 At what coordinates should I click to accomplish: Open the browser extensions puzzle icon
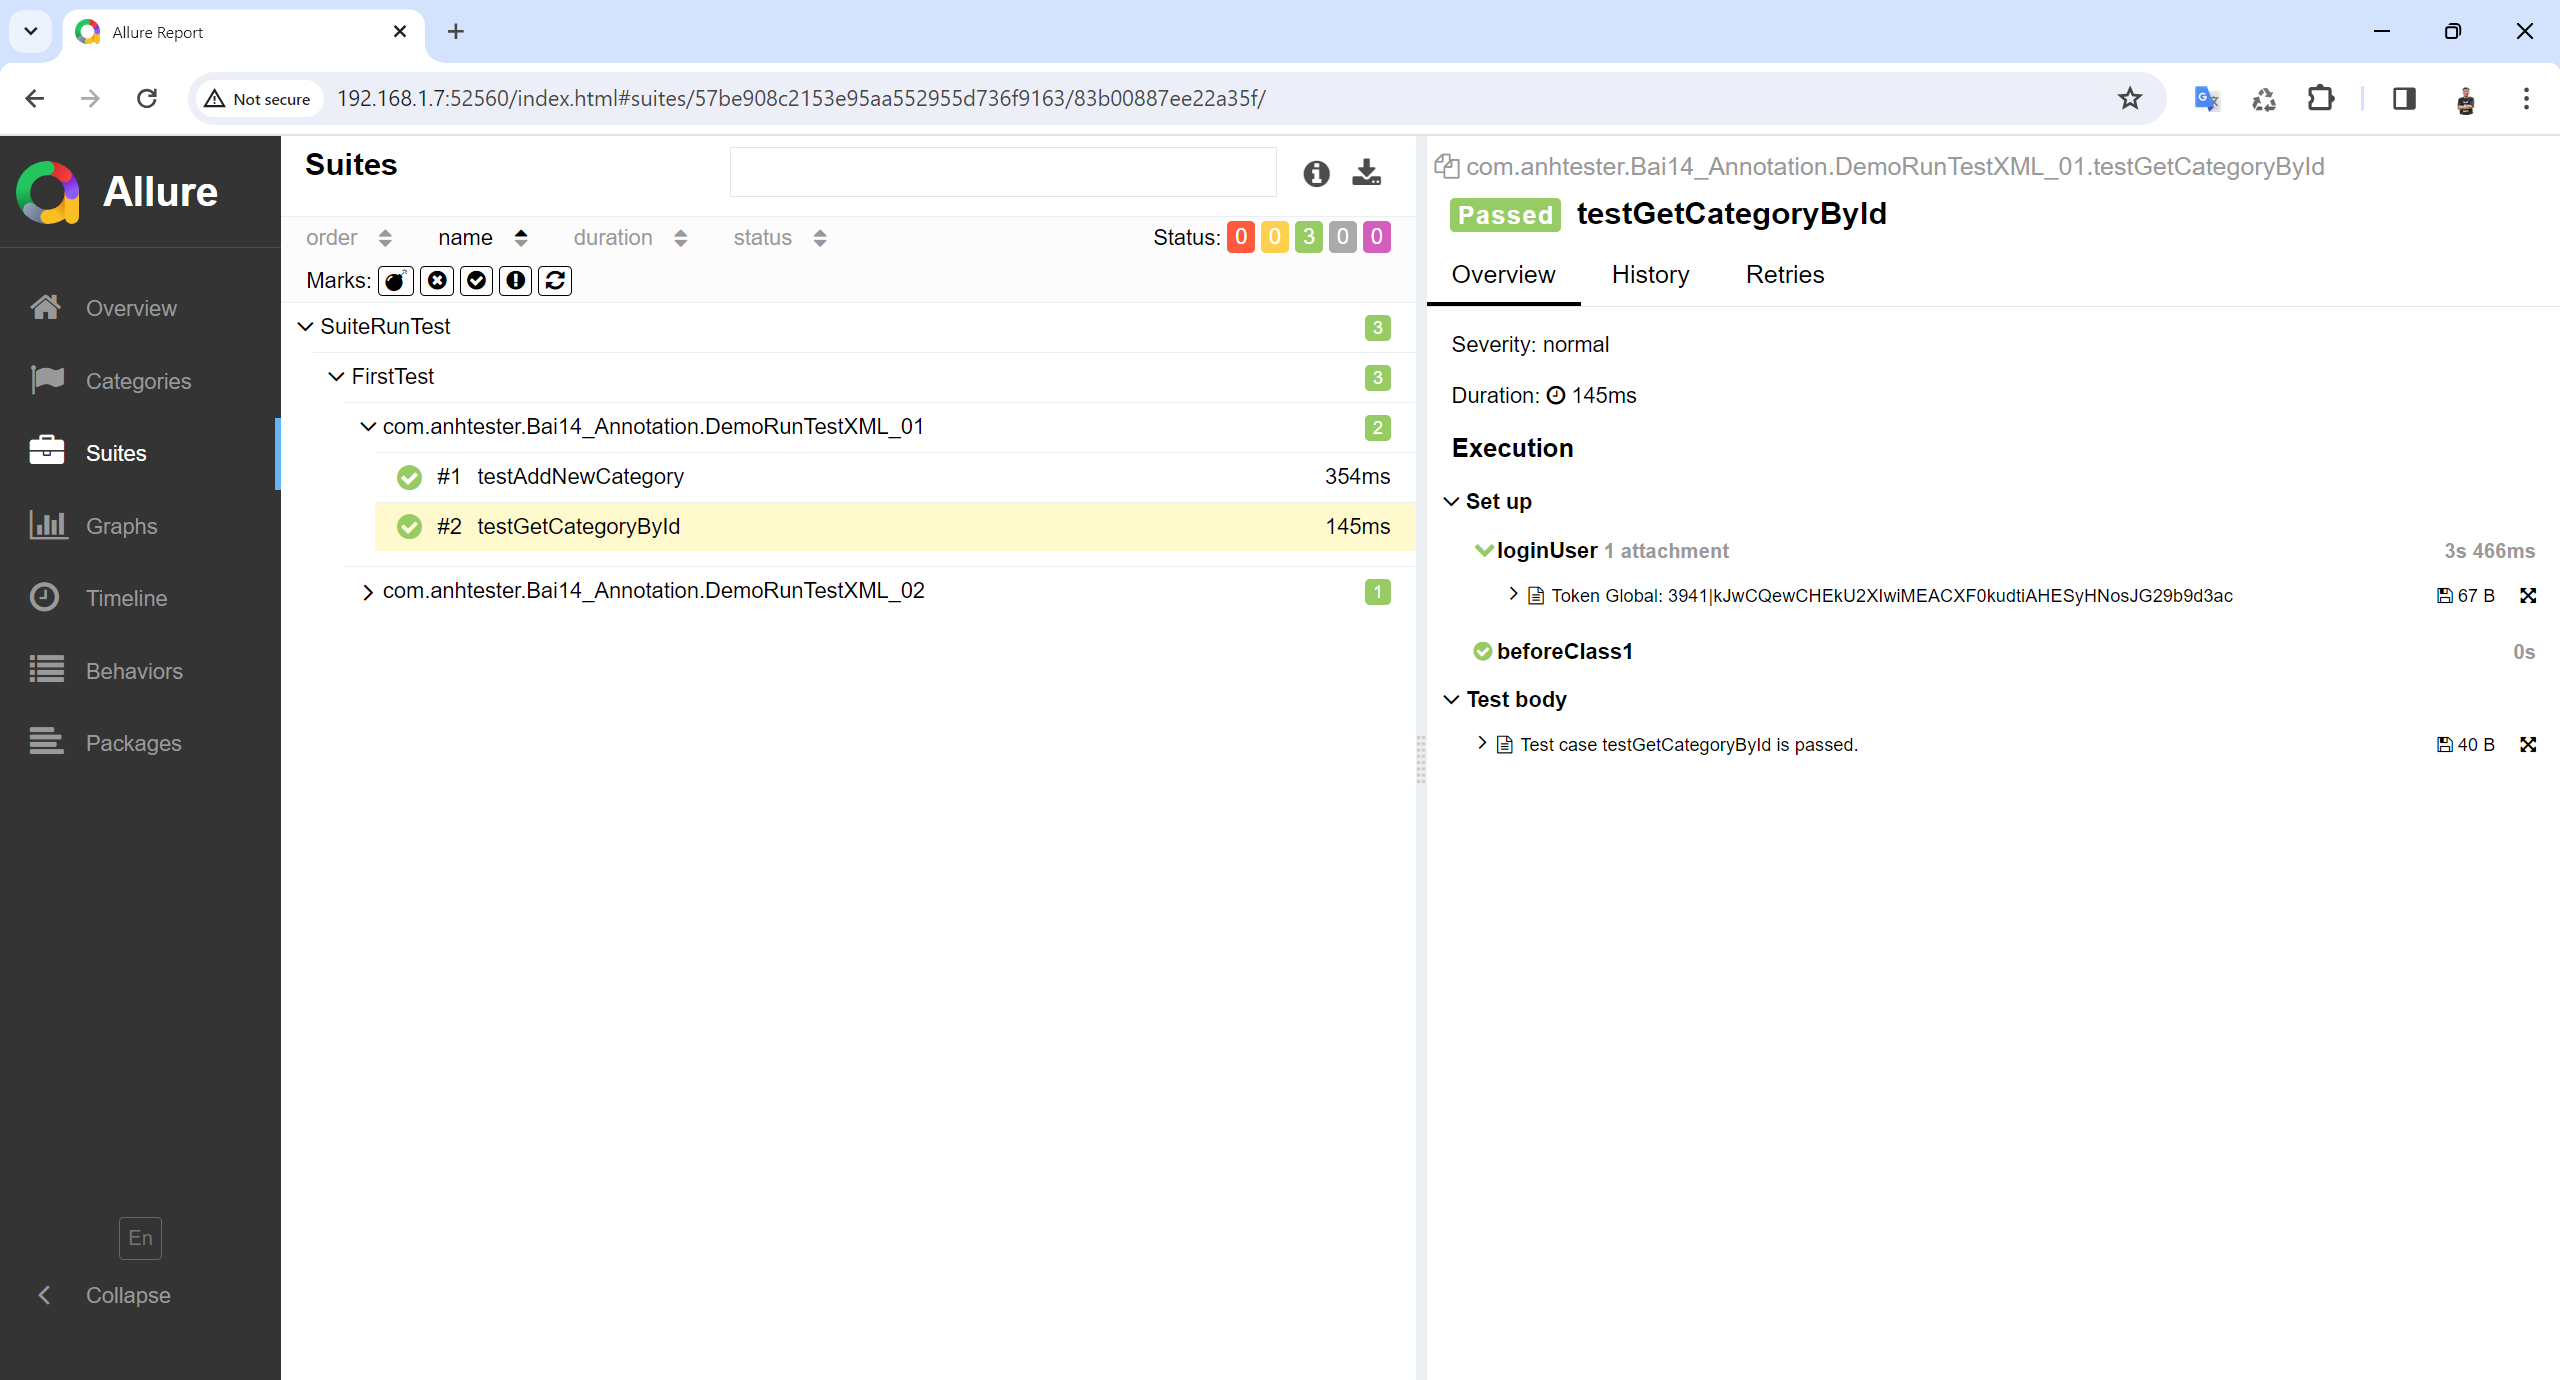point(2321,98)
